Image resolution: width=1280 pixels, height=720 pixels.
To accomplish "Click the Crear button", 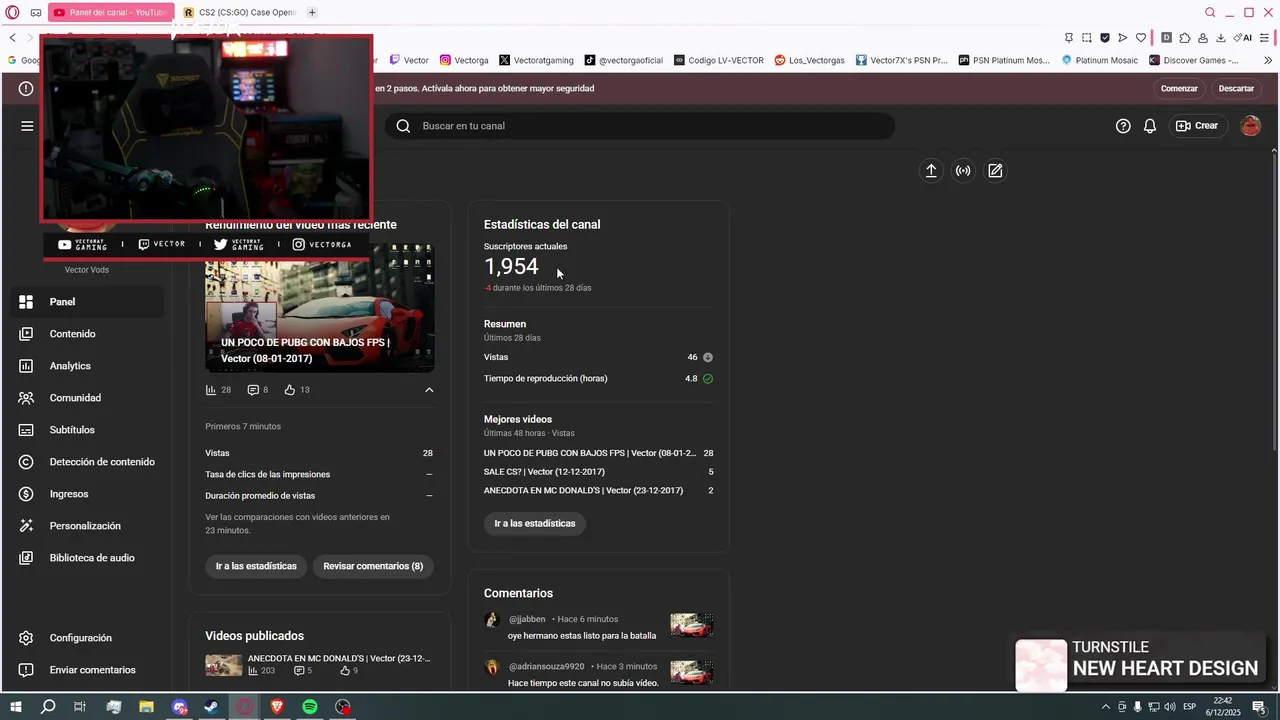I will pyautogui.click(x=1197, y=126).
